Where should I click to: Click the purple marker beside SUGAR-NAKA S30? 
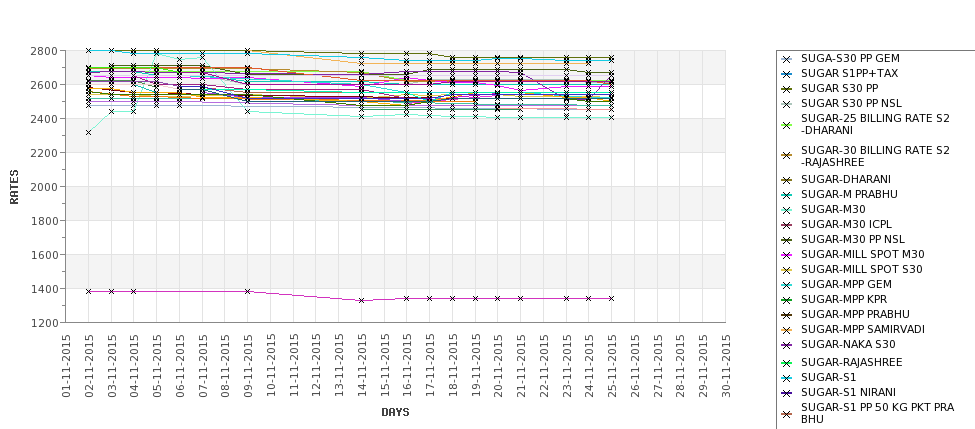[x=787, y=345]
